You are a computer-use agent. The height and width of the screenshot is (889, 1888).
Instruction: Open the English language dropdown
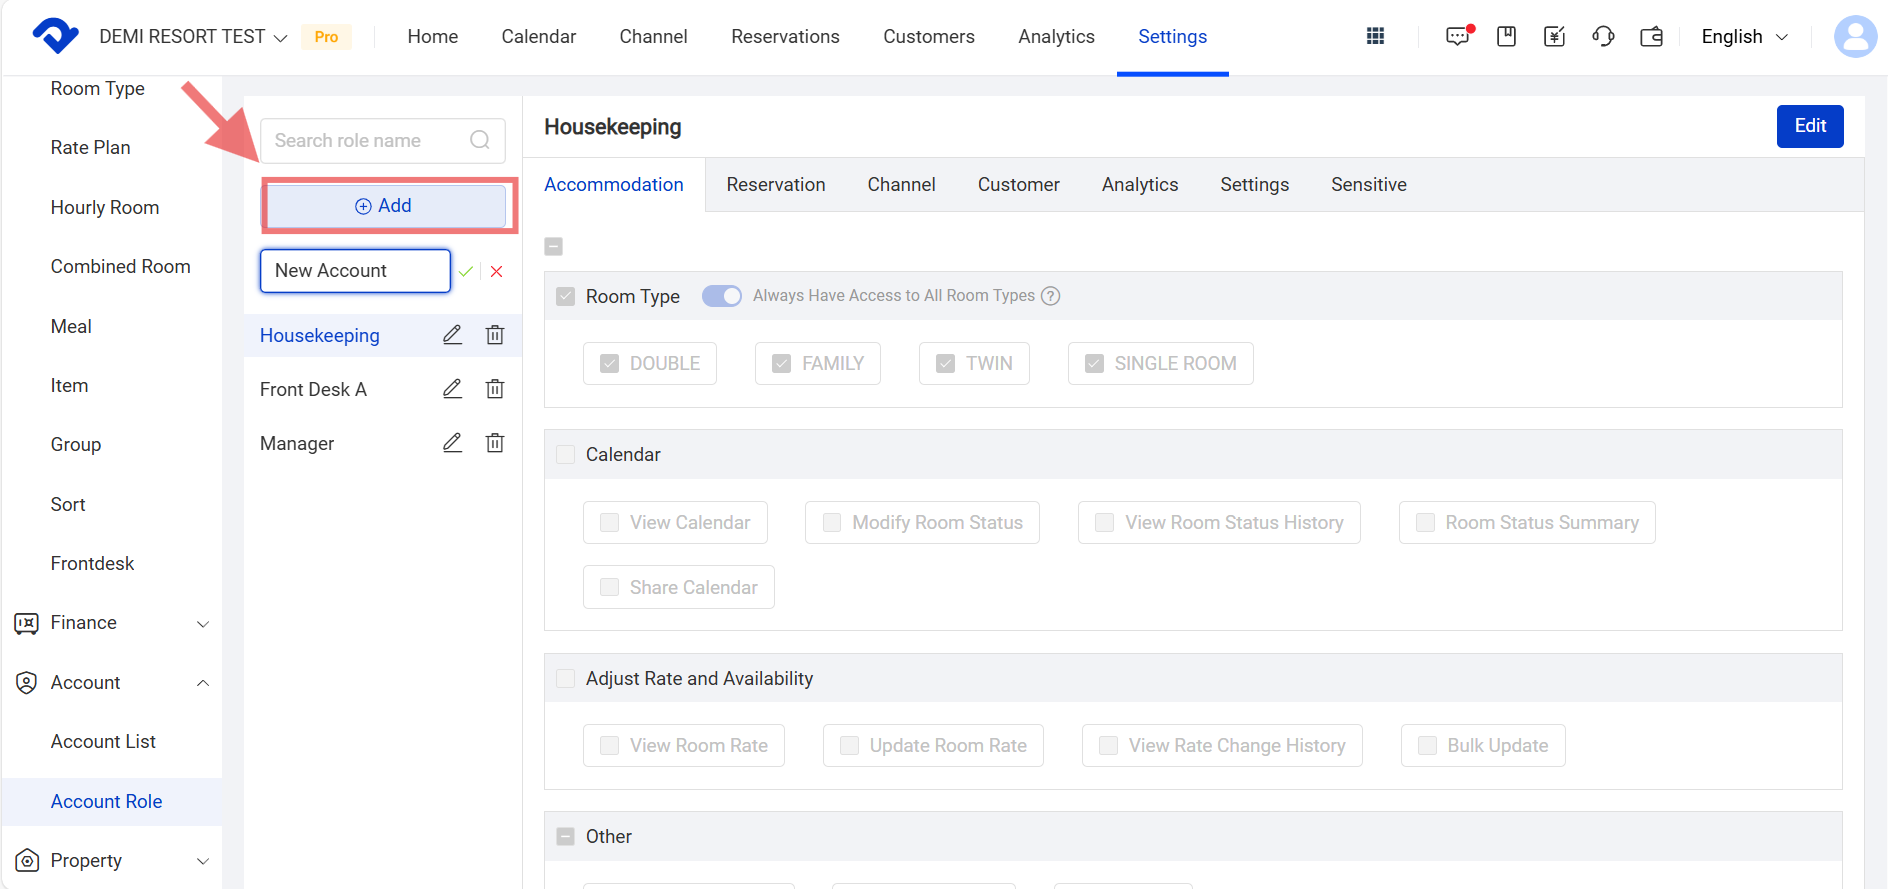pos(1744,37)
